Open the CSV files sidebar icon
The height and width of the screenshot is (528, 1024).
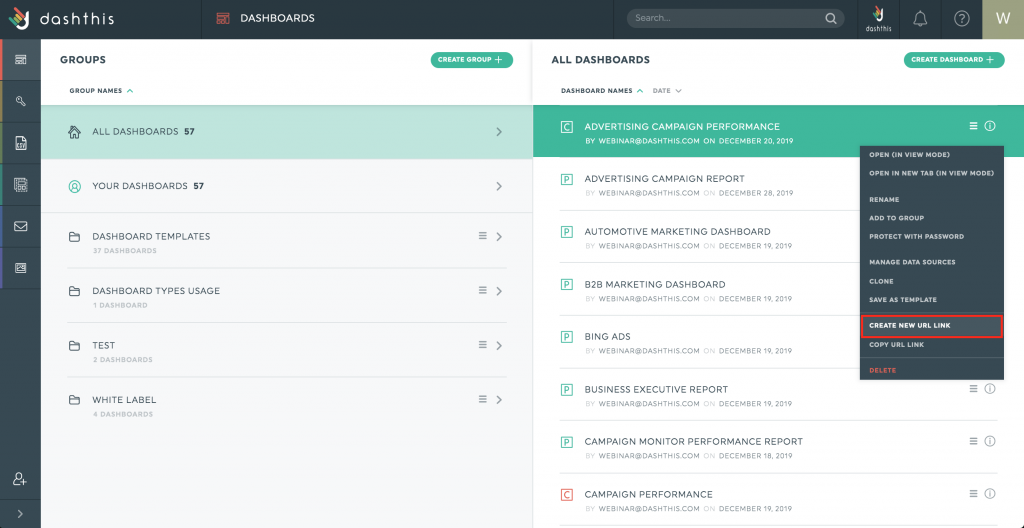click(x=21, y=143)
